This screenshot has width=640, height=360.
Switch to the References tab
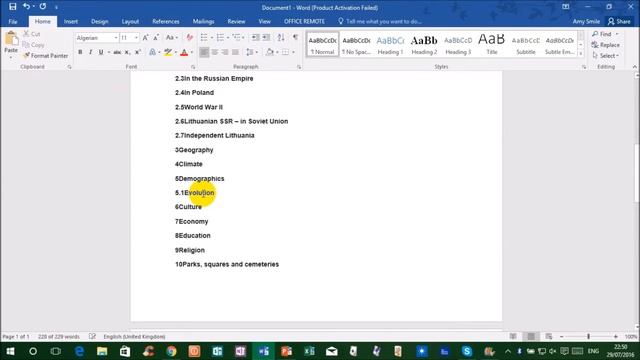point(166,21)
